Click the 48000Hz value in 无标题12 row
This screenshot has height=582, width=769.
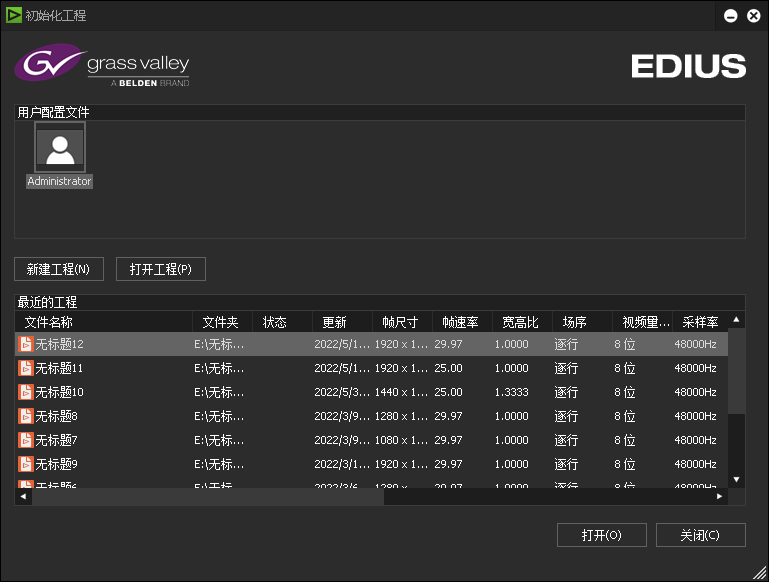click(695, 344)
